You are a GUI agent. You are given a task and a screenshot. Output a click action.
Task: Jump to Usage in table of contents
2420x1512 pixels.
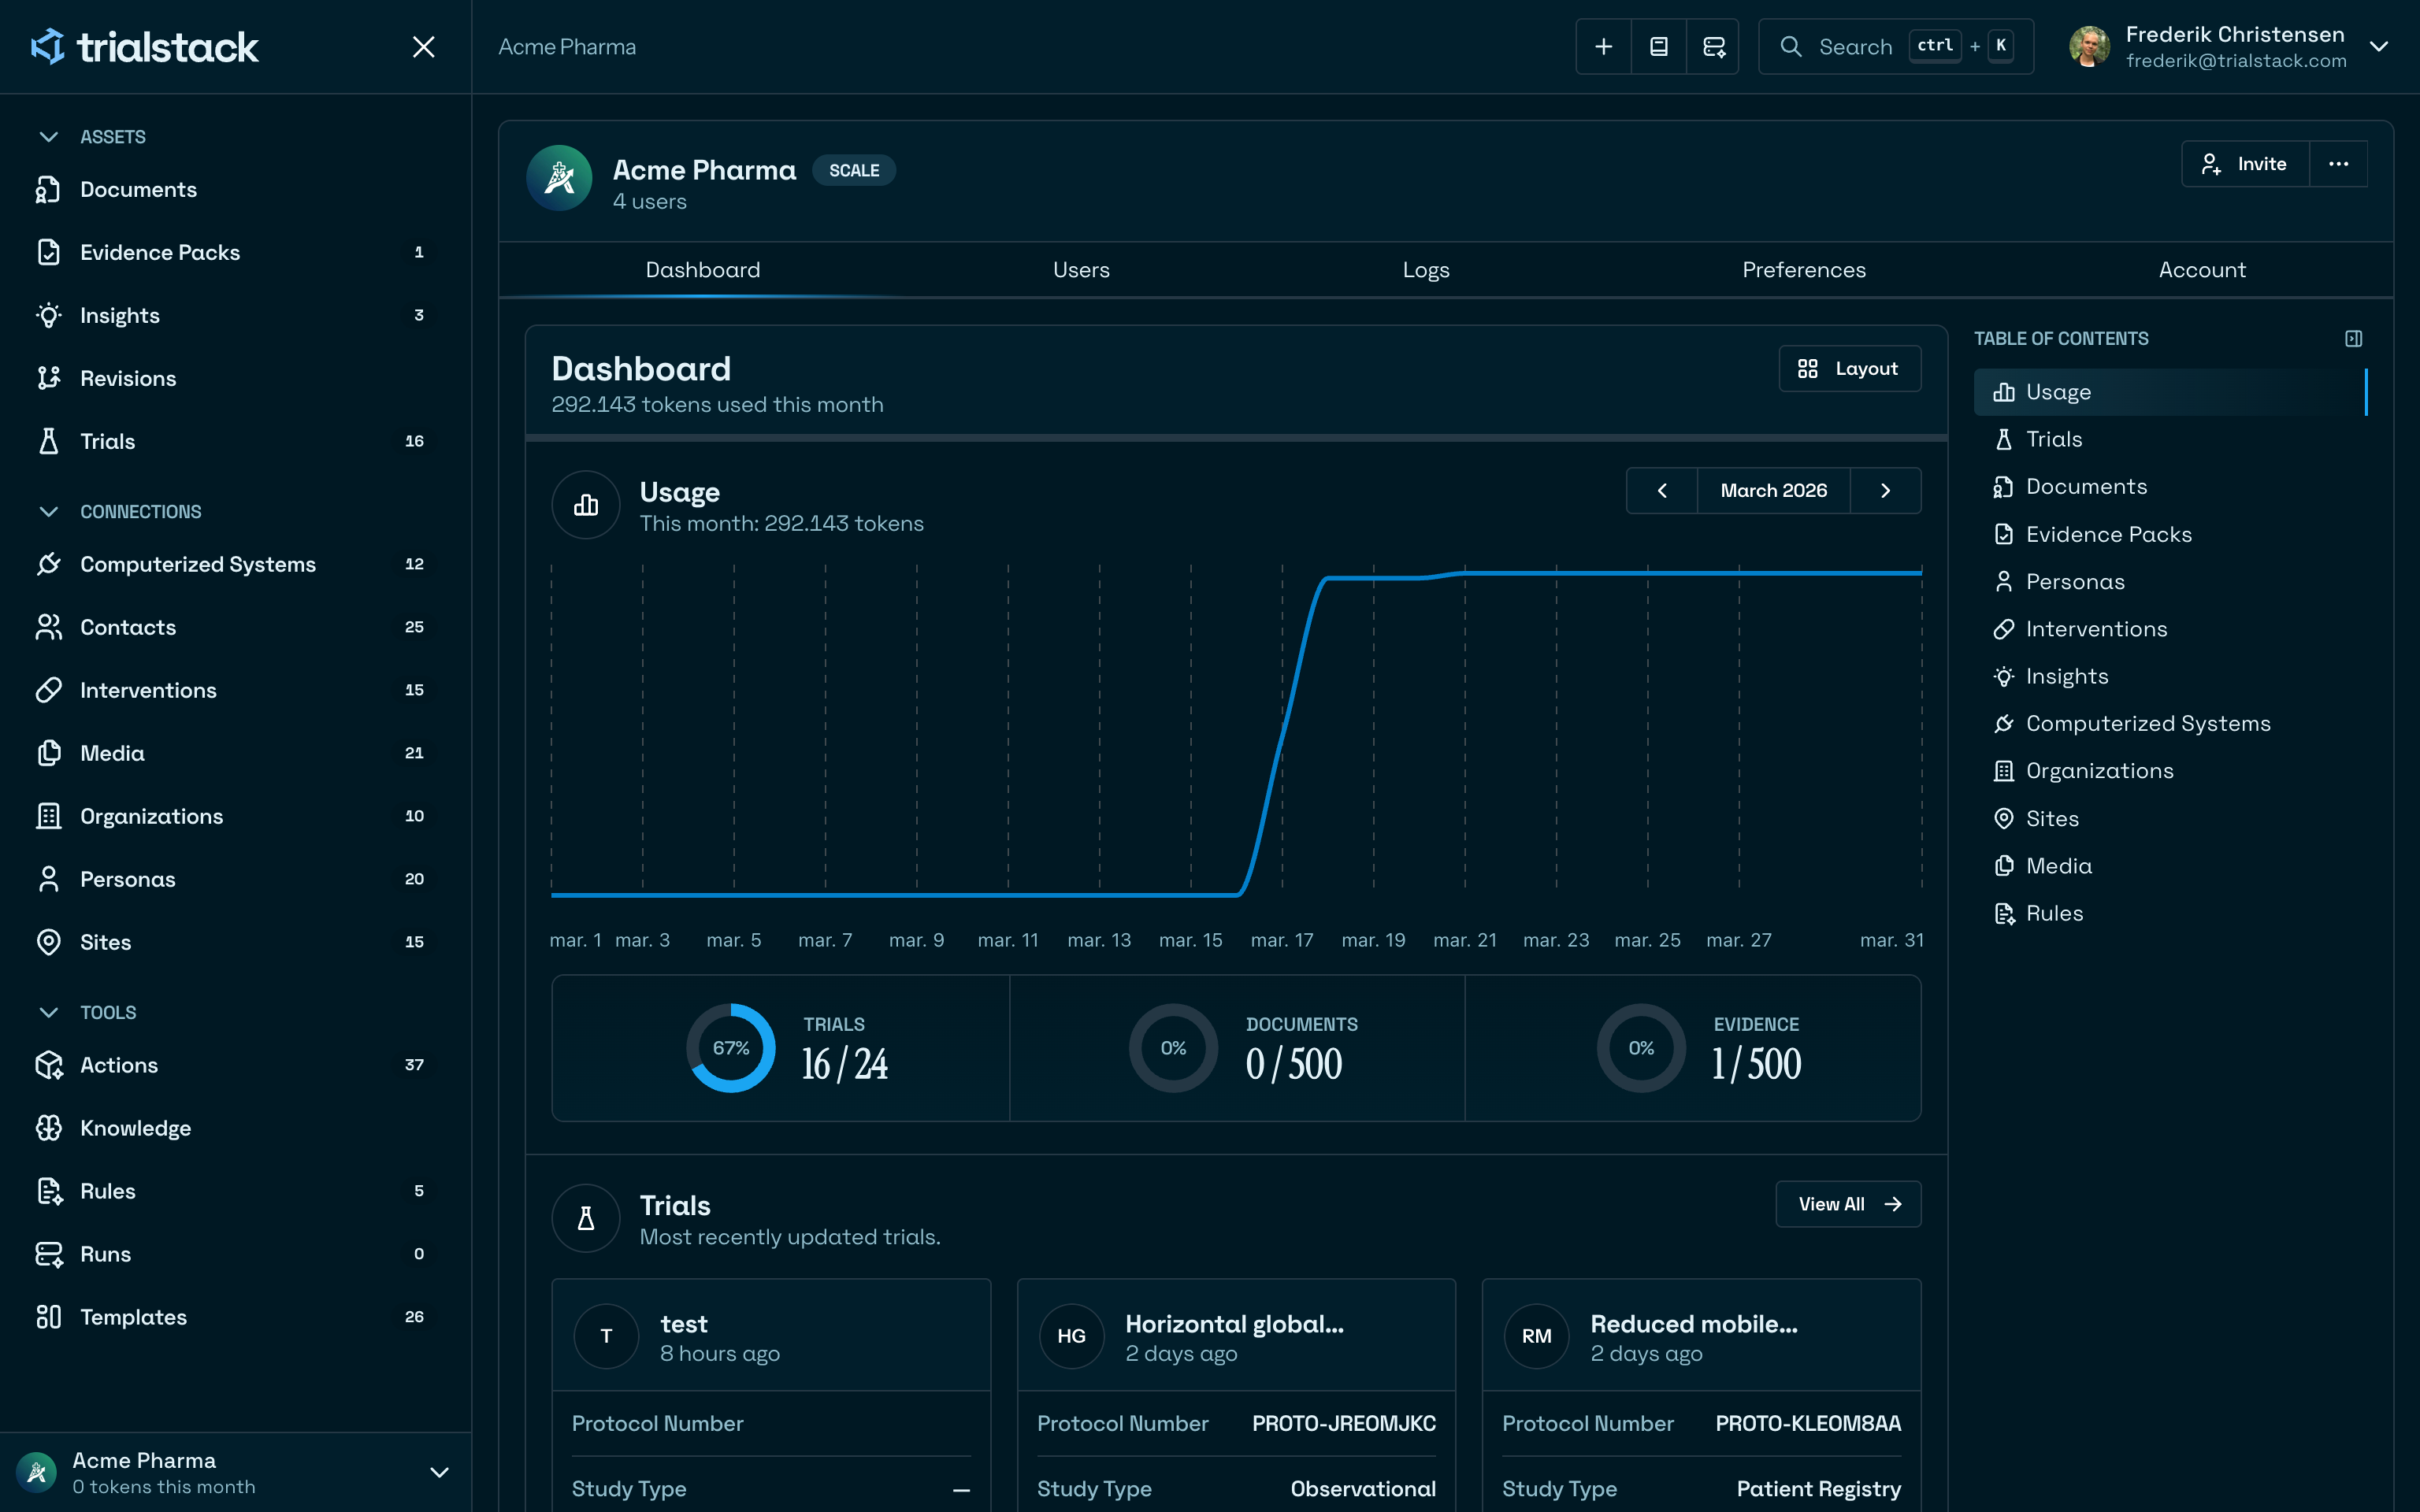tap(2170, 392)
